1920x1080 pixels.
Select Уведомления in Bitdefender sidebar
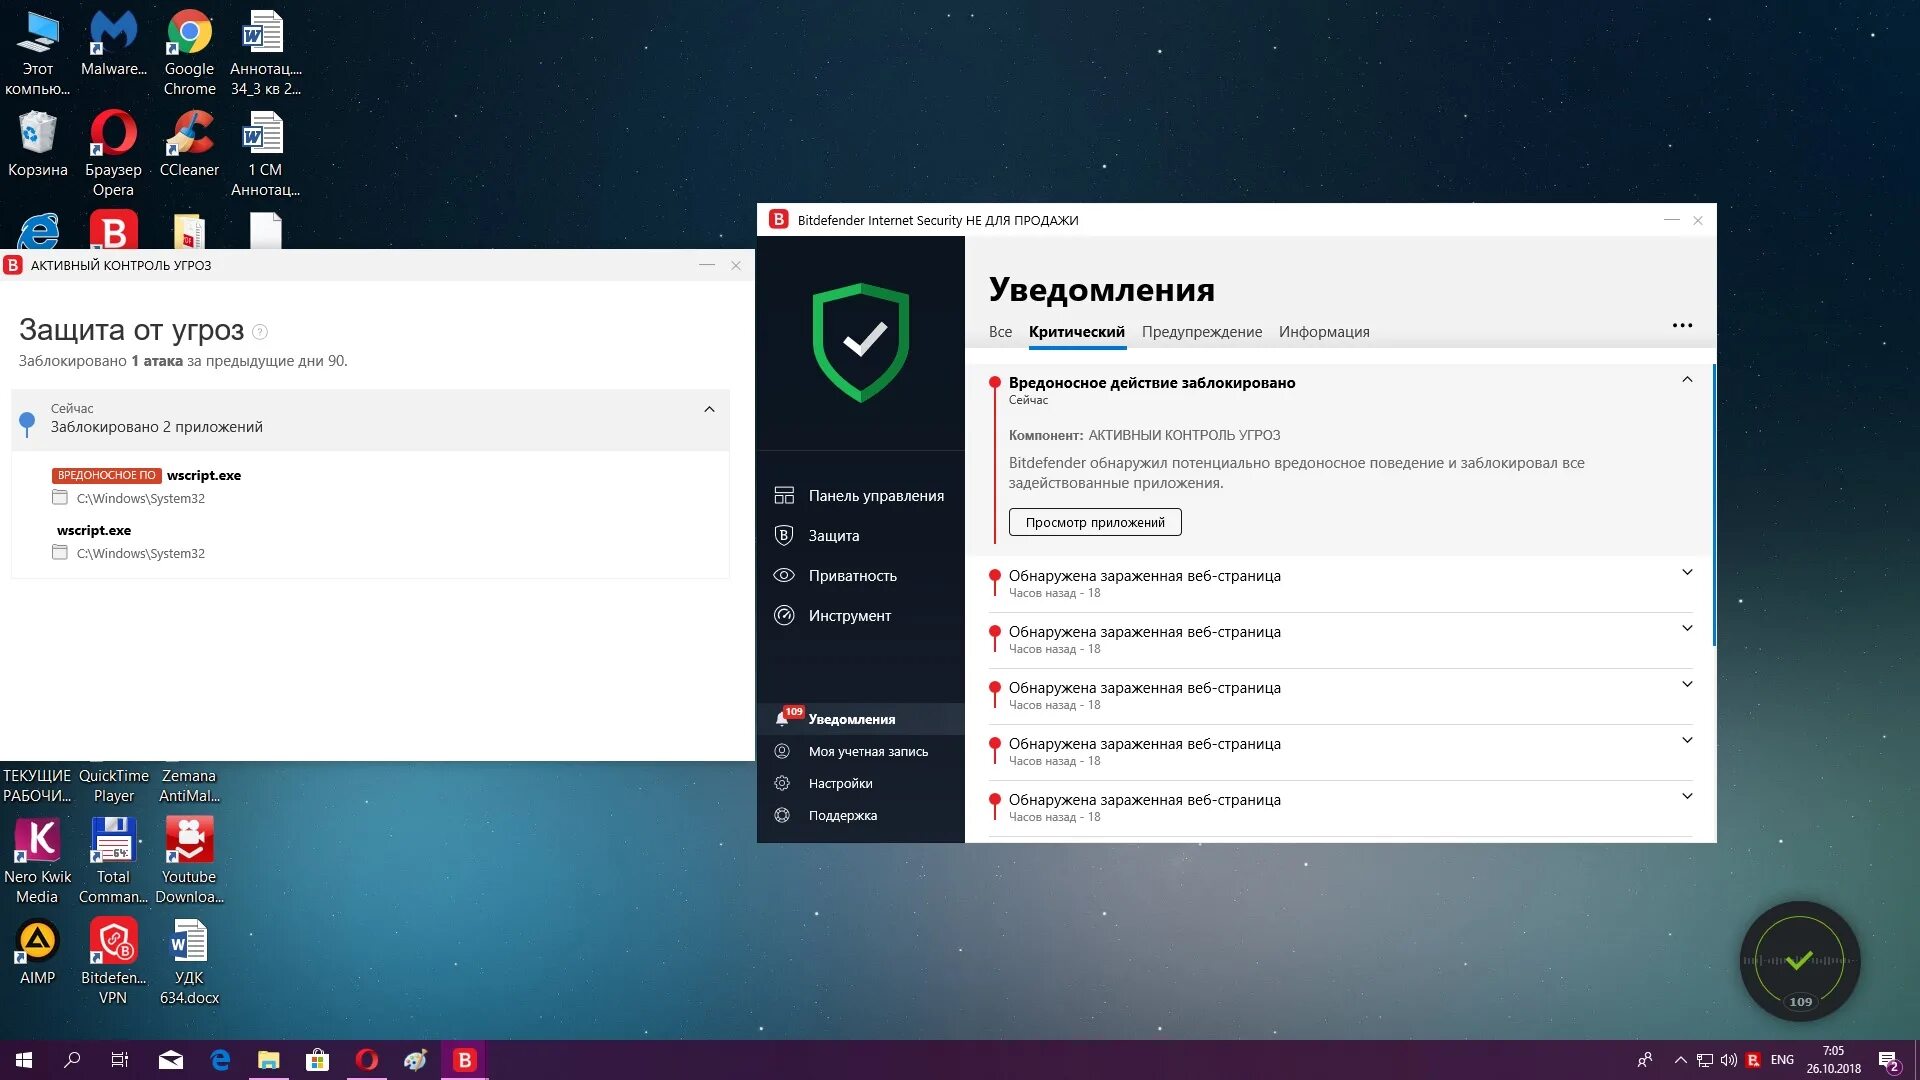860,719
